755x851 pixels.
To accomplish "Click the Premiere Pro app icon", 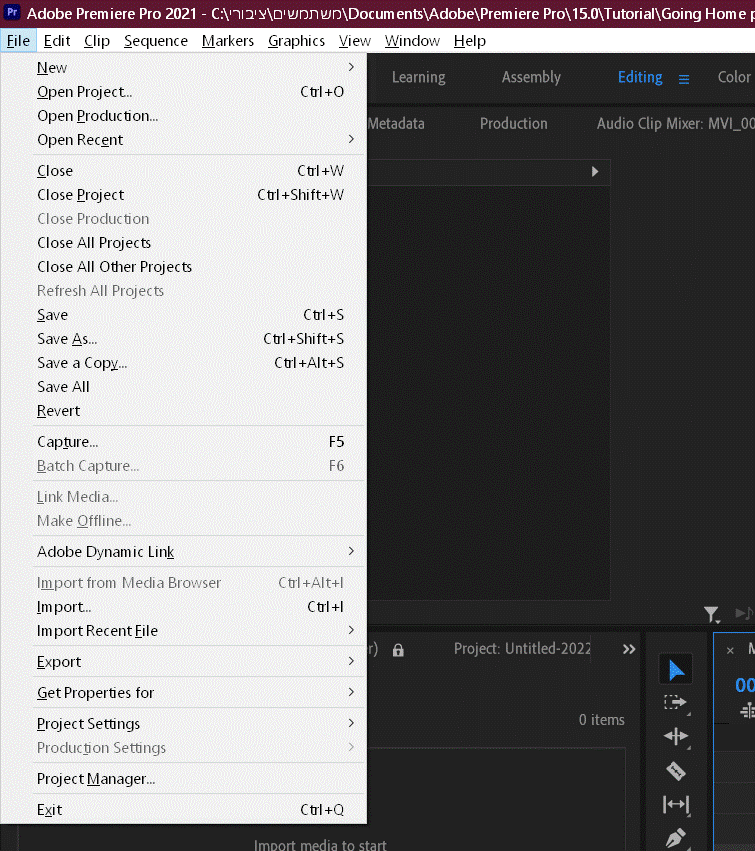I will [x=12, y=12].
